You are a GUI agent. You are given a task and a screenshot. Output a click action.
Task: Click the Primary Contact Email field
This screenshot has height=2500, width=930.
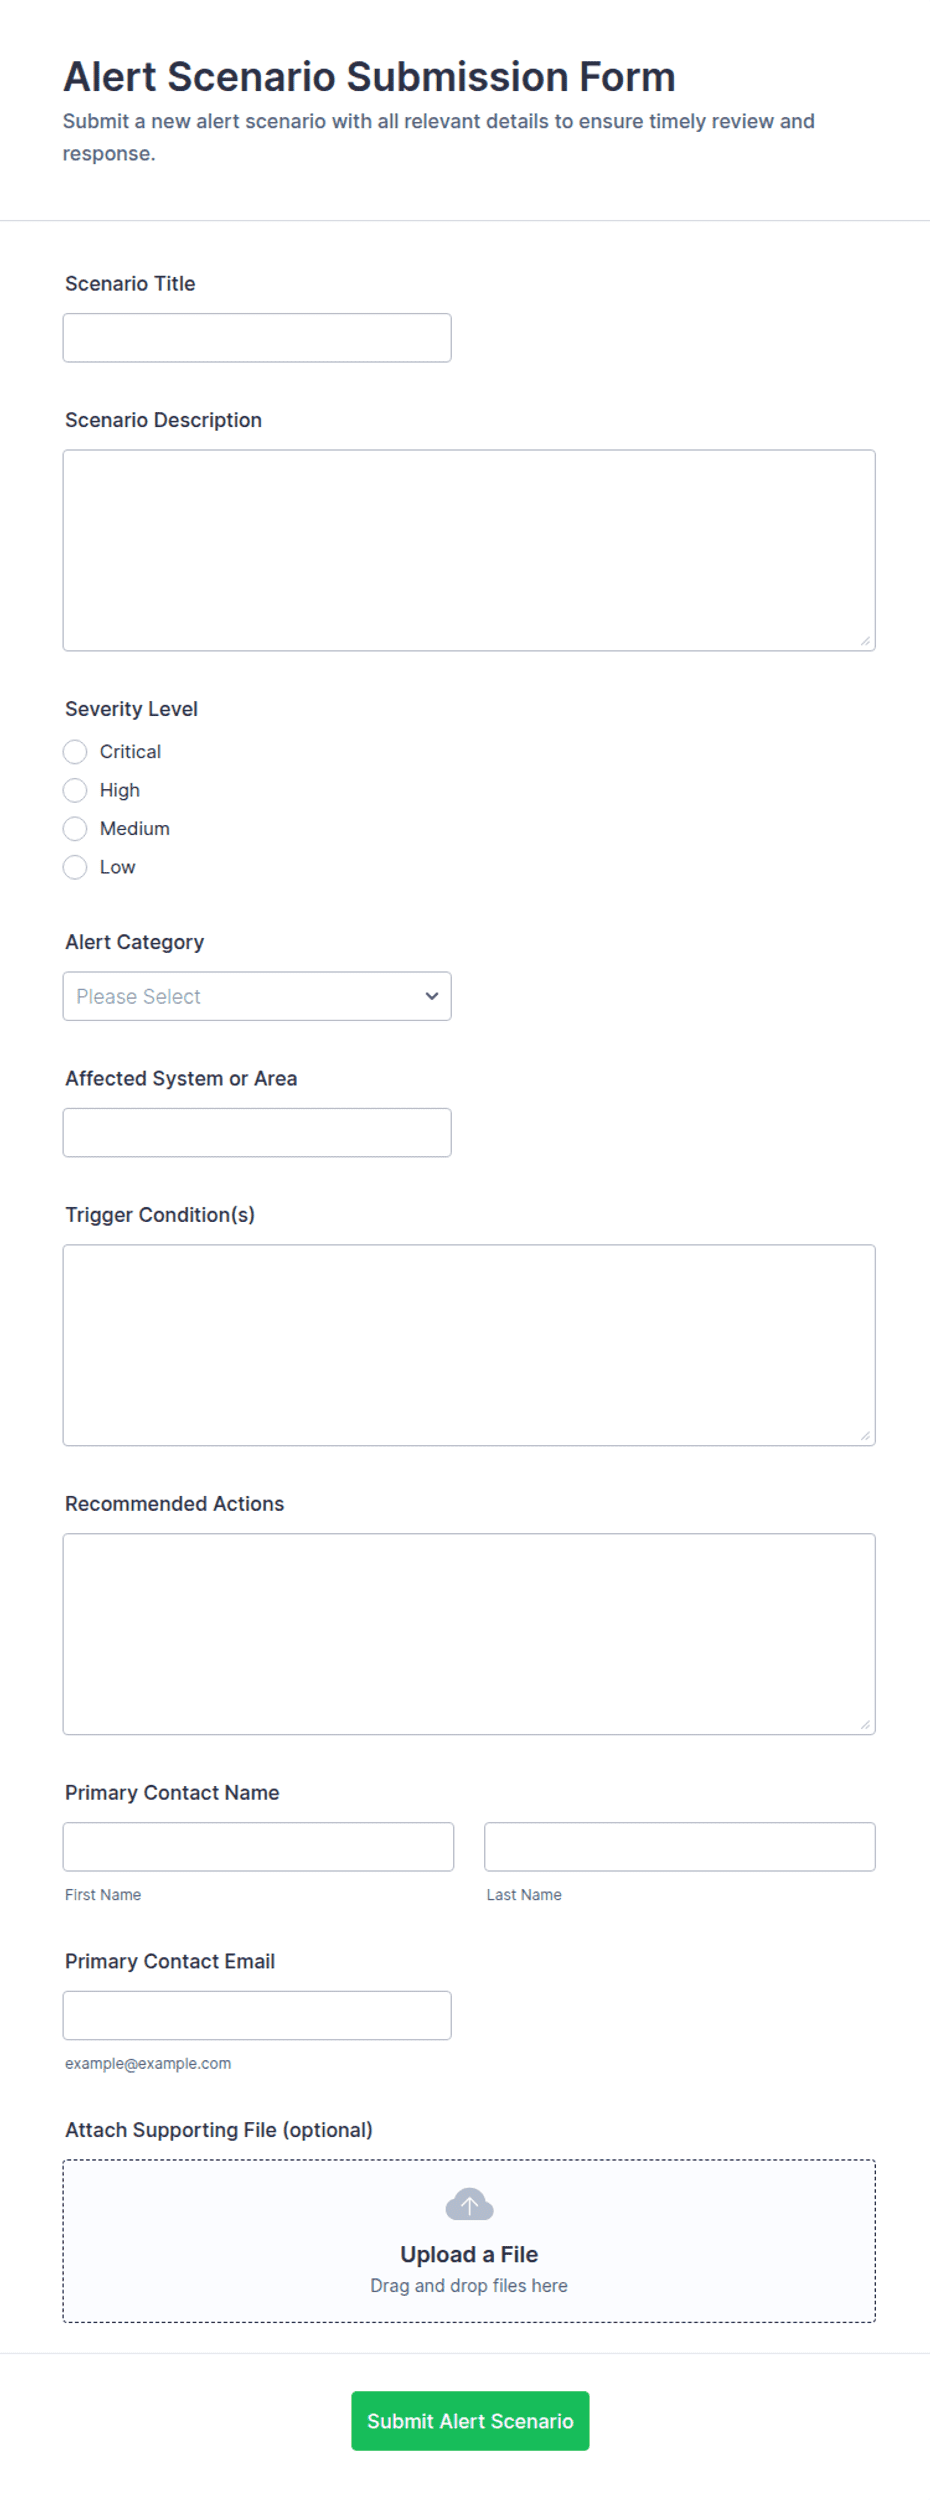coord(257,2015)
